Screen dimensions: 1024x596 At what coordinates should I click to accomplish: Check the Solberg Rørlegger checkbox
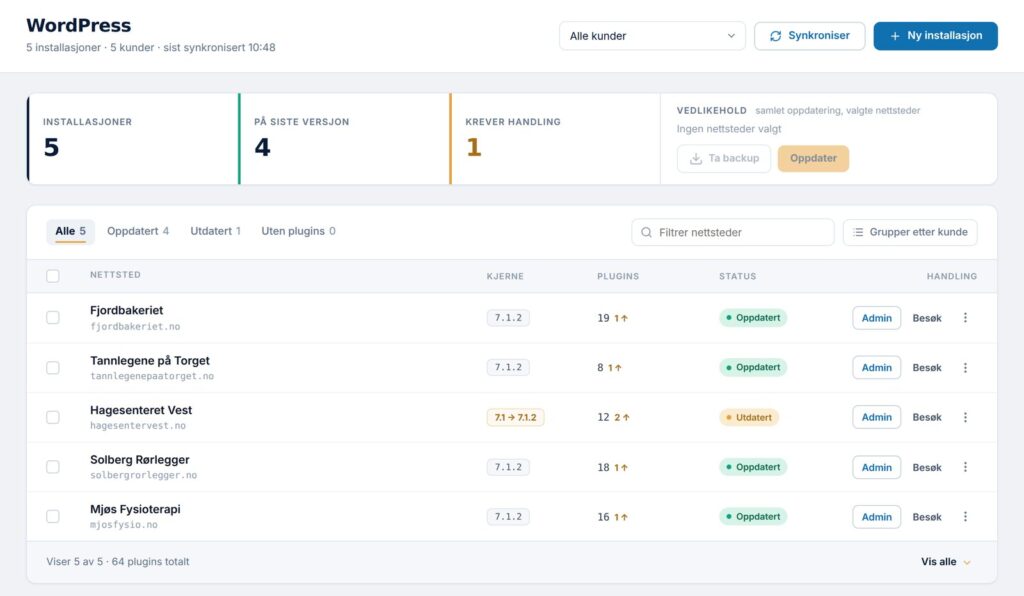pos(53,467)
